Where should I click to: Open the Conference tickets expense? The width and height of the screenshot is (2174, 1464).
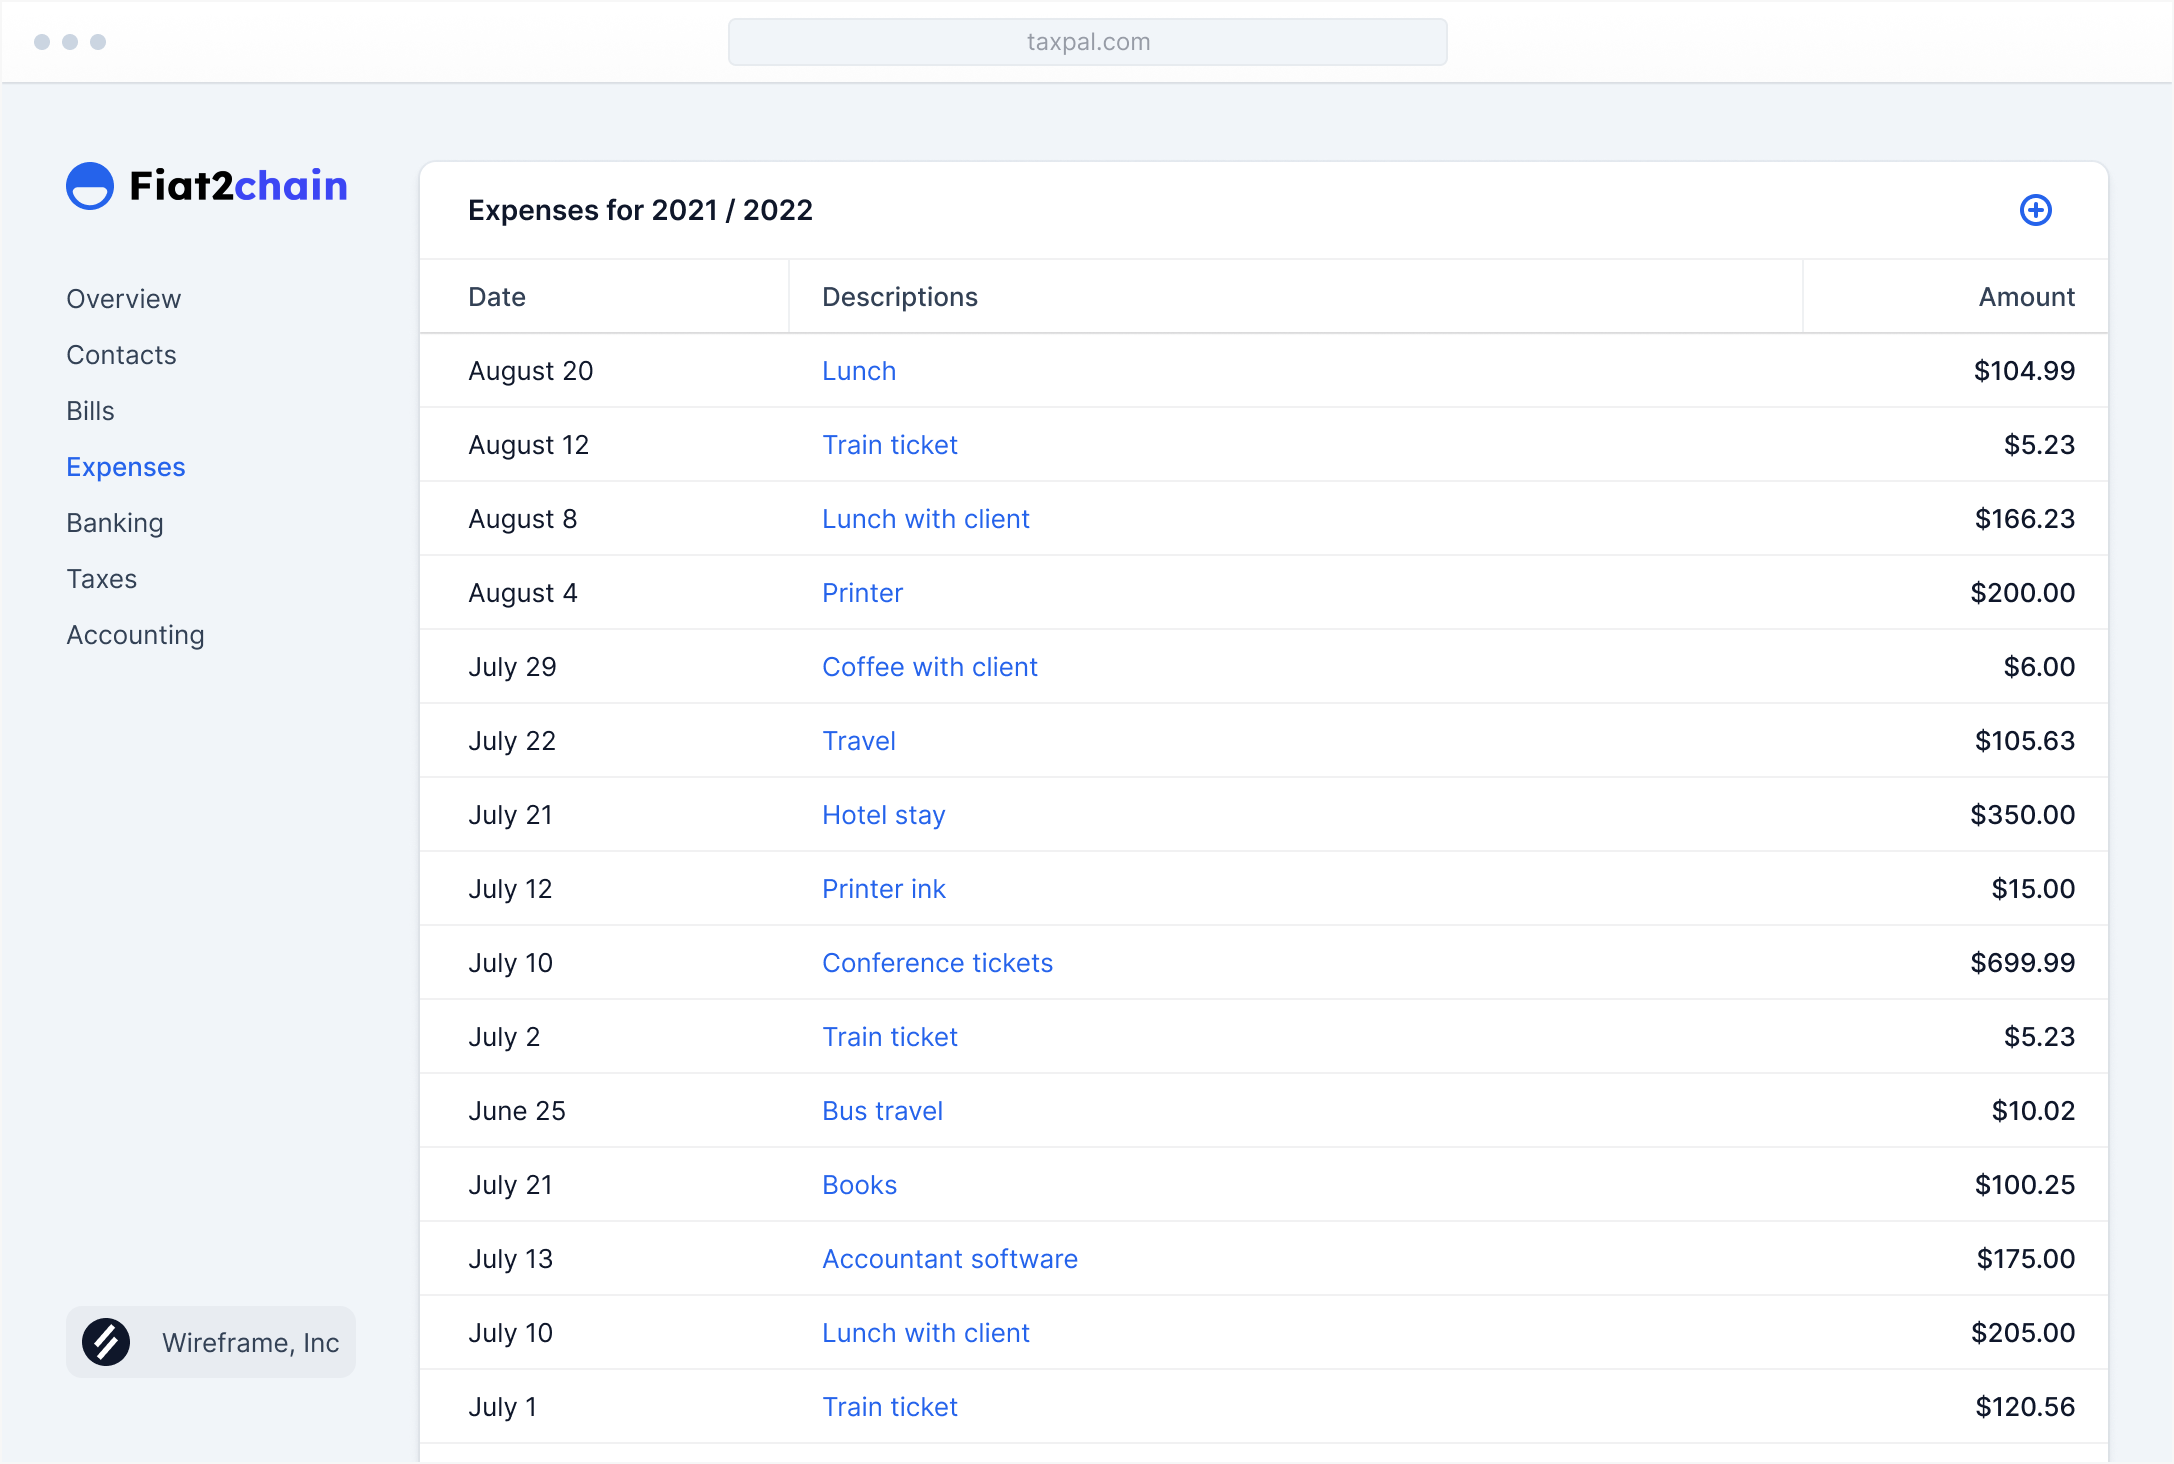point(938,963)
